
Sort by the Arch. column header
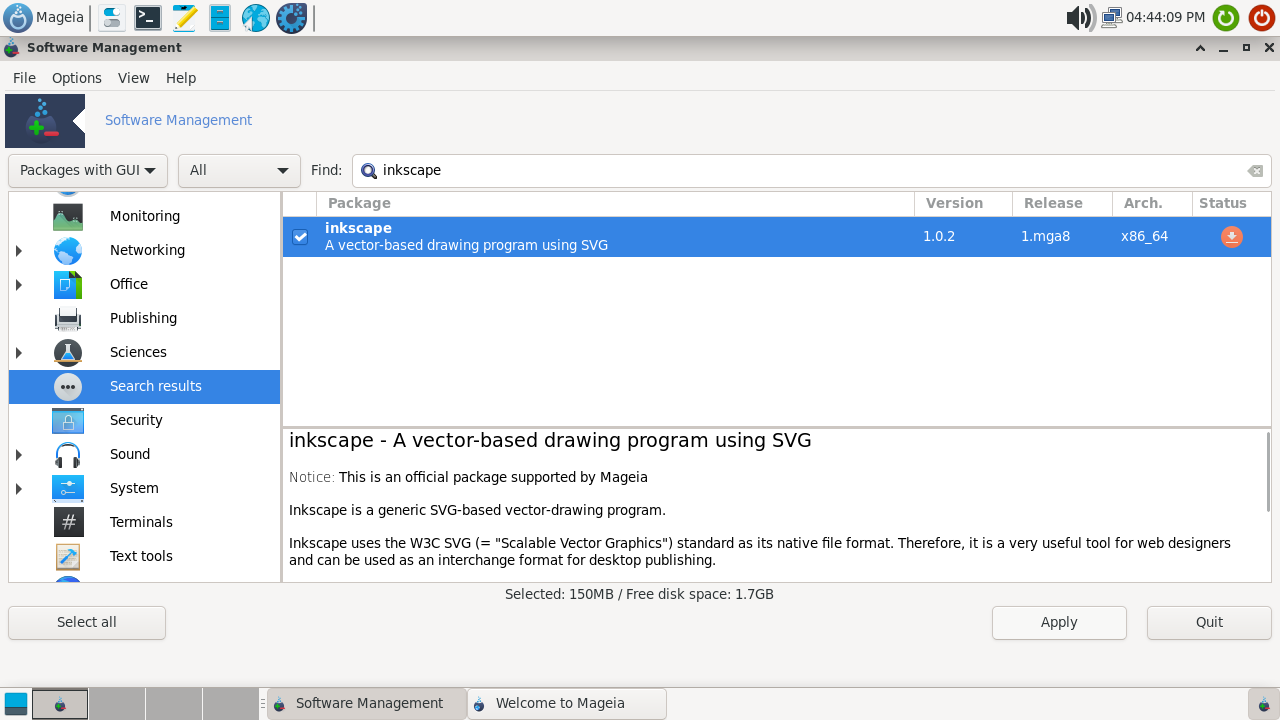[1152, 203]
